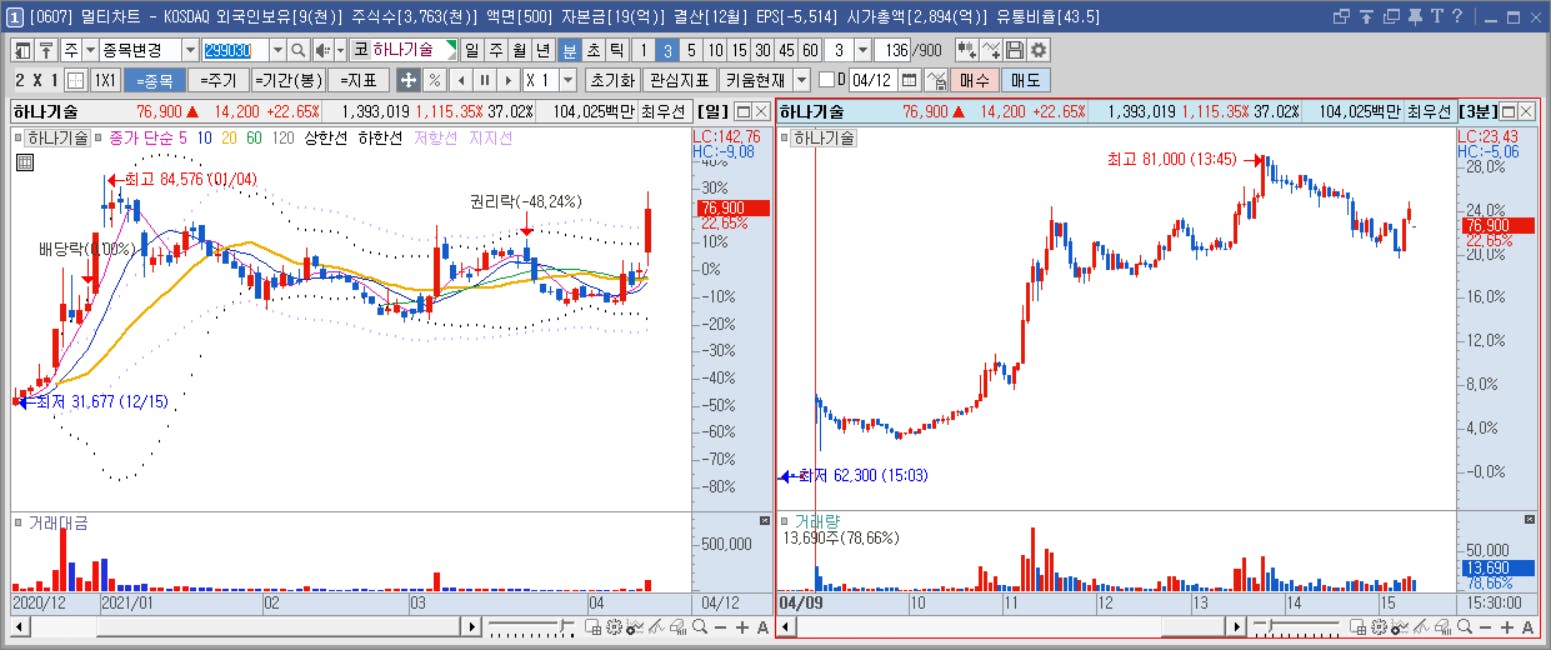Toggle the percent scale button
The image size is (1551, 650).
435,80
